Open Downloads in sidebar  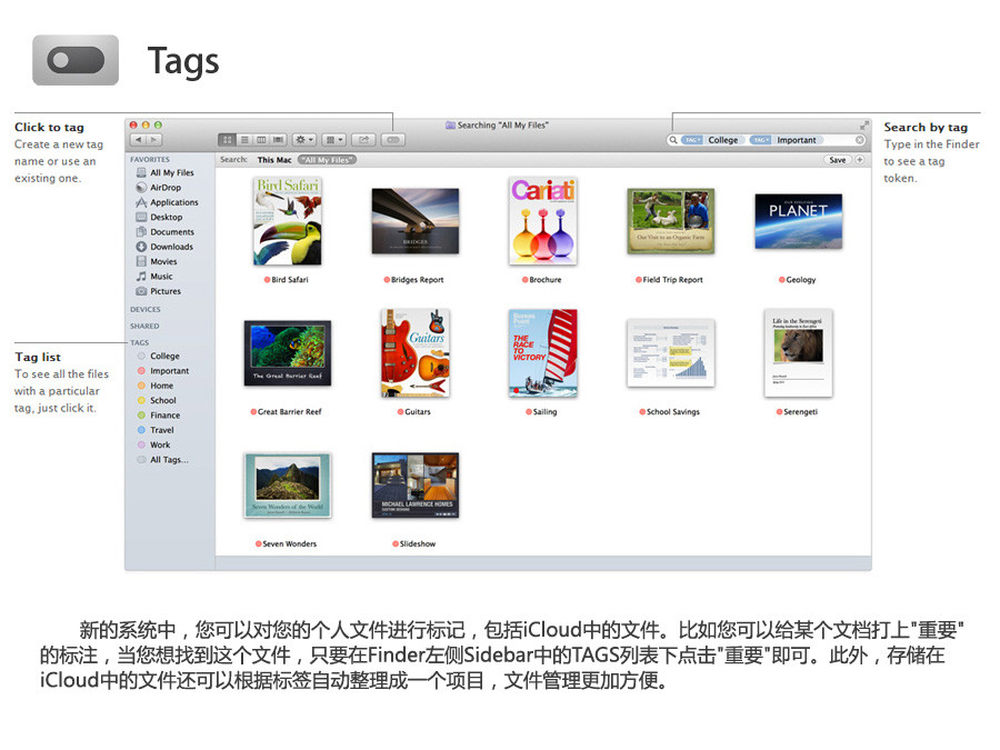[165, 247]
